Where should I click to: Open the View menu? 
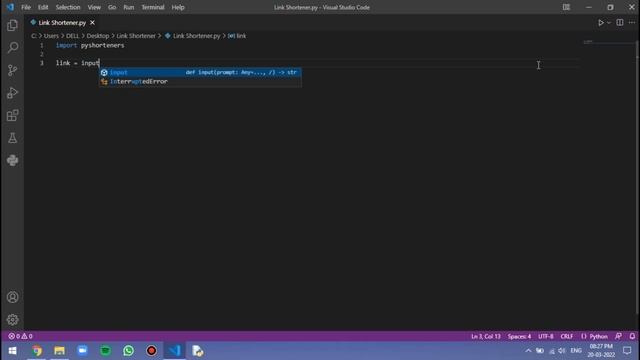click(94, 7)
